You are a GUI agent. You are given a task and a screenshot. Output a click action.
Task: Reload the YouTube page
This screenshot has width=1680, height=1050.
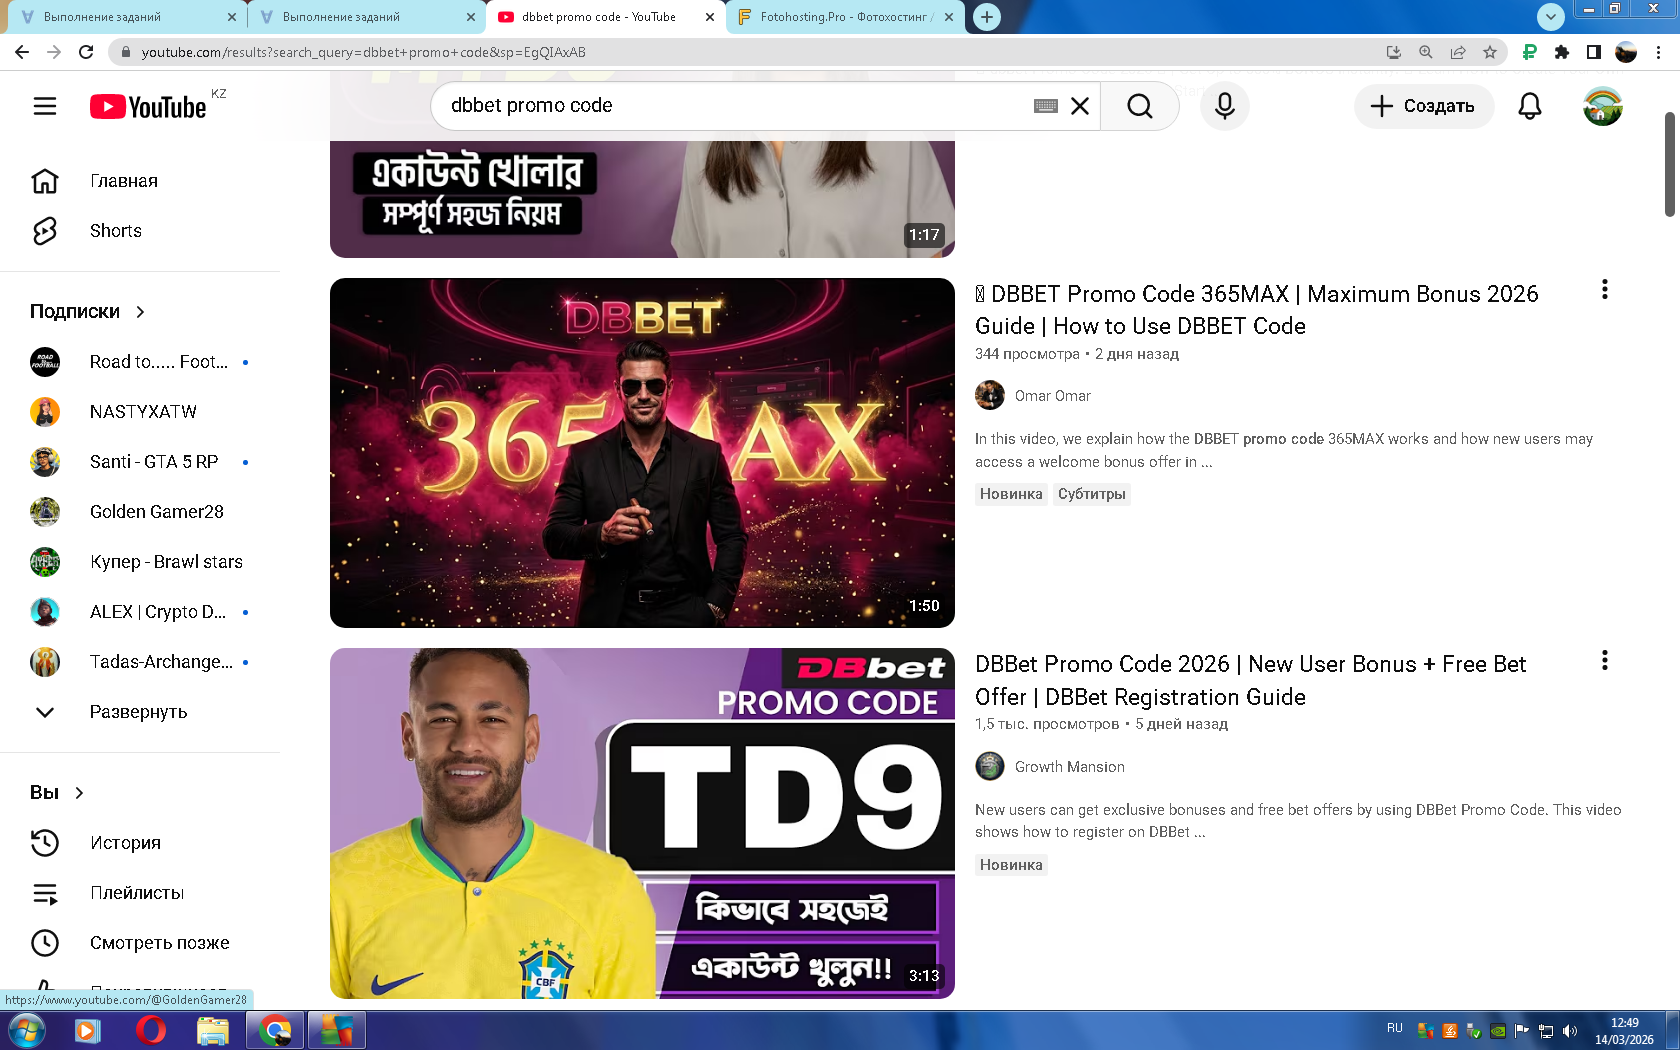point(86,52)
